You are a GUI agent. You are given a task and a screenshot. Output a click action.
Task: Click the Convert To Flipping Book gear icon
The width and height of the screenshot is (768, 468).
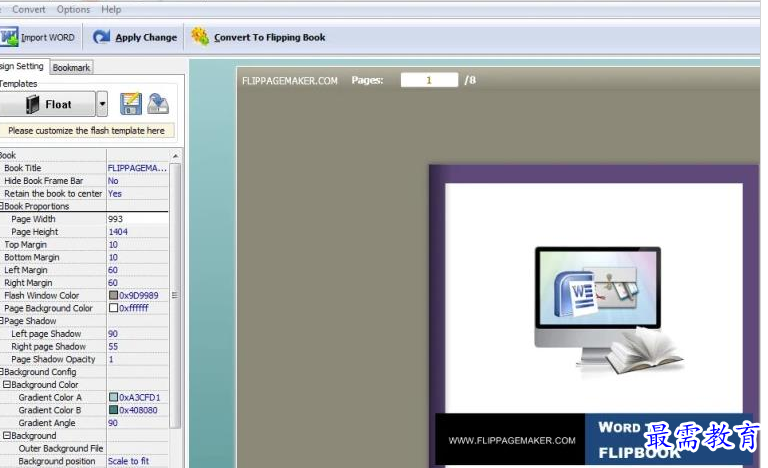200,36
